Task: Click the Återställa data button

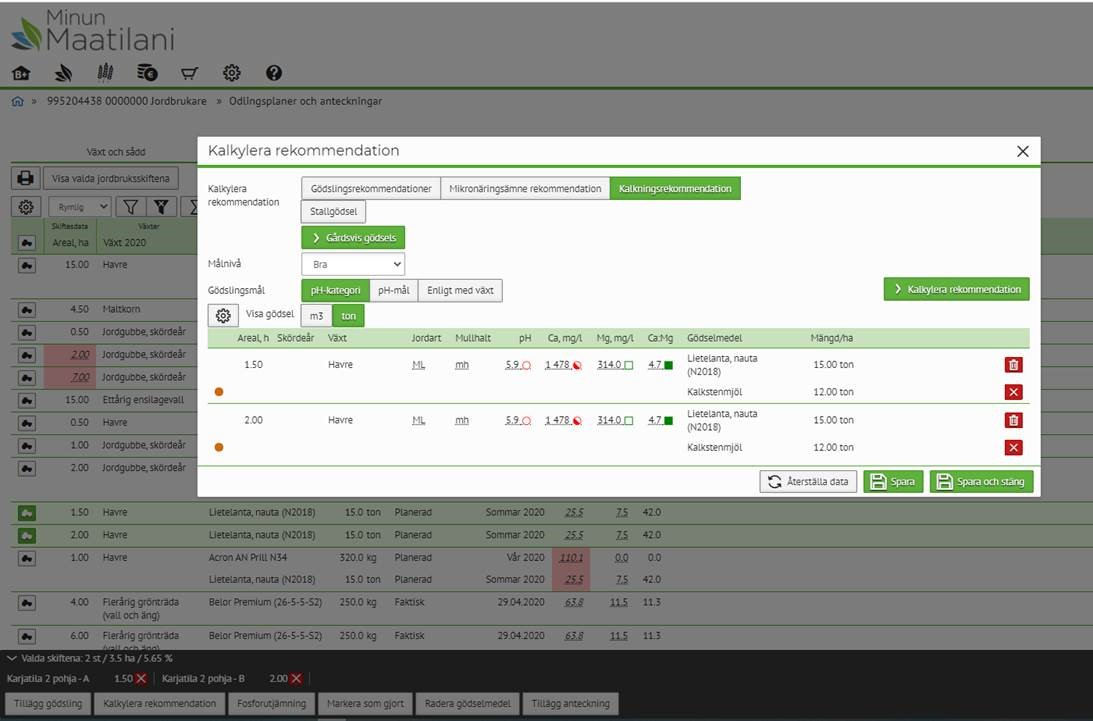Action: pos(807,482)
